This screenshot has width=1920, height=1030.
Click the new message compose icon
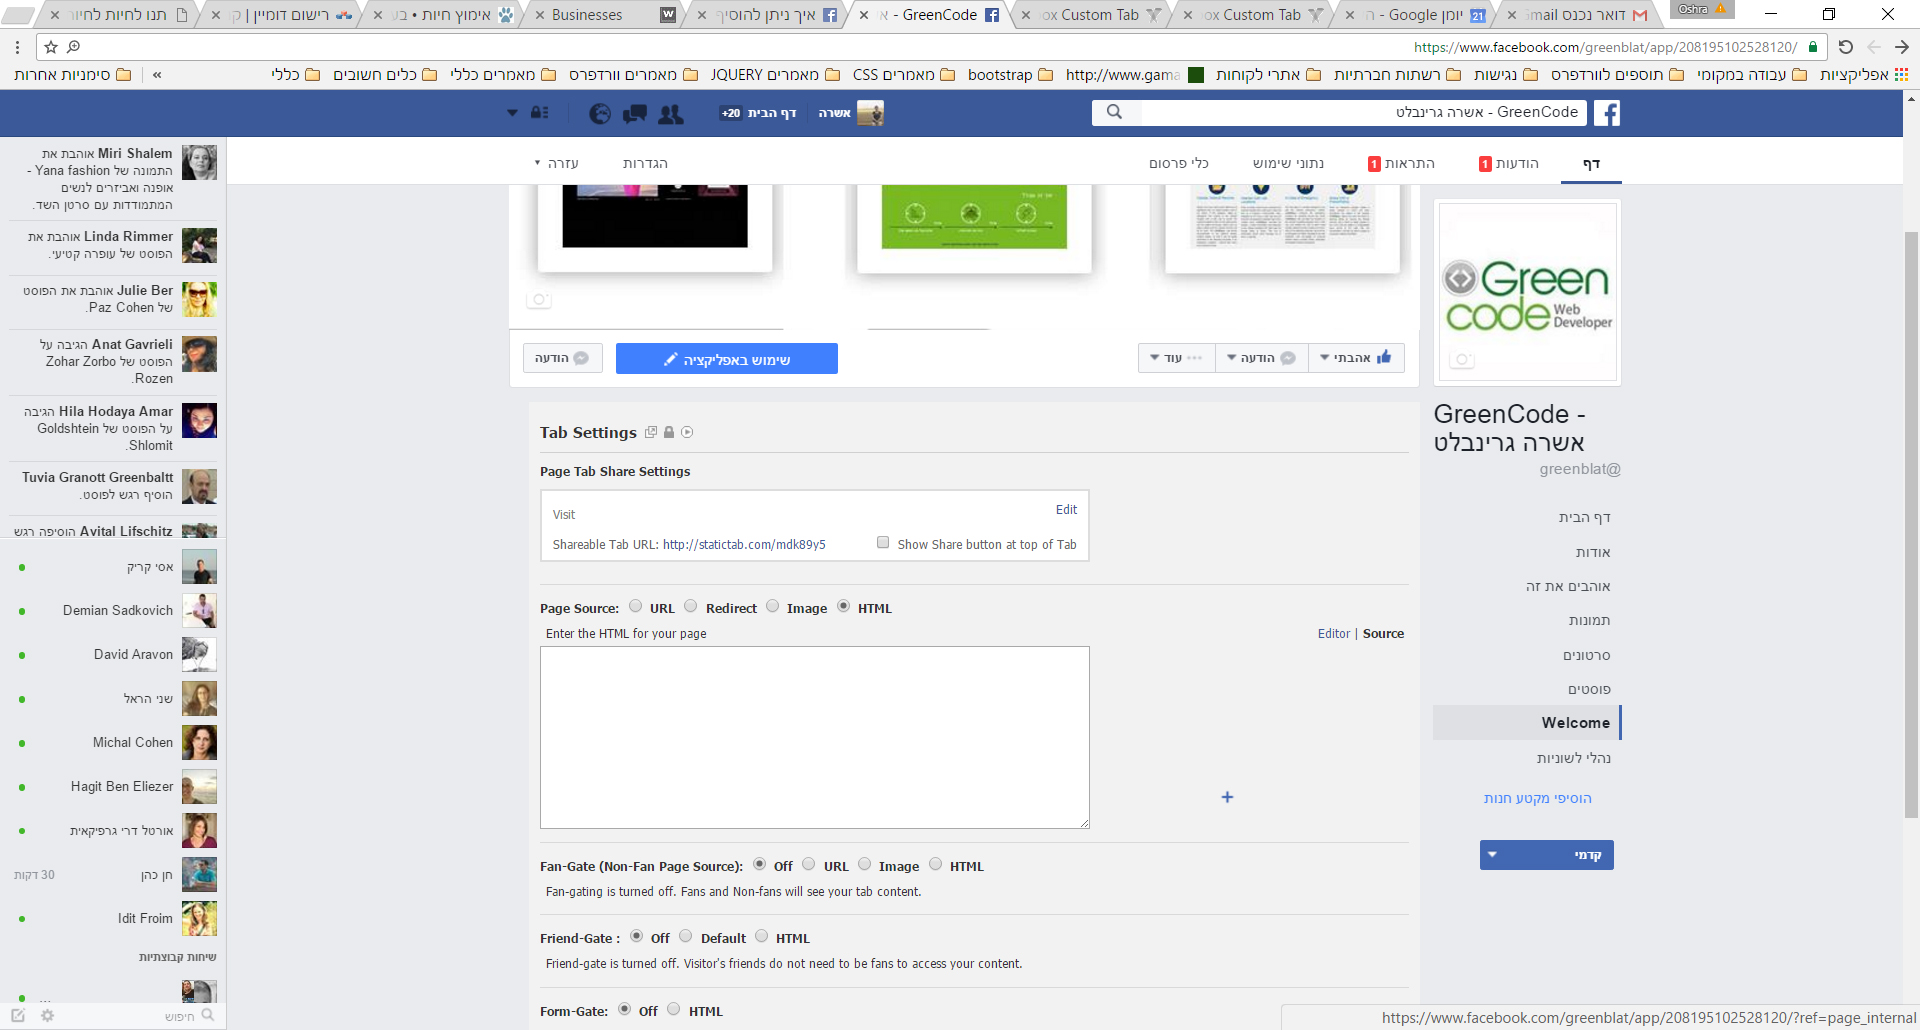point(18,1015)
